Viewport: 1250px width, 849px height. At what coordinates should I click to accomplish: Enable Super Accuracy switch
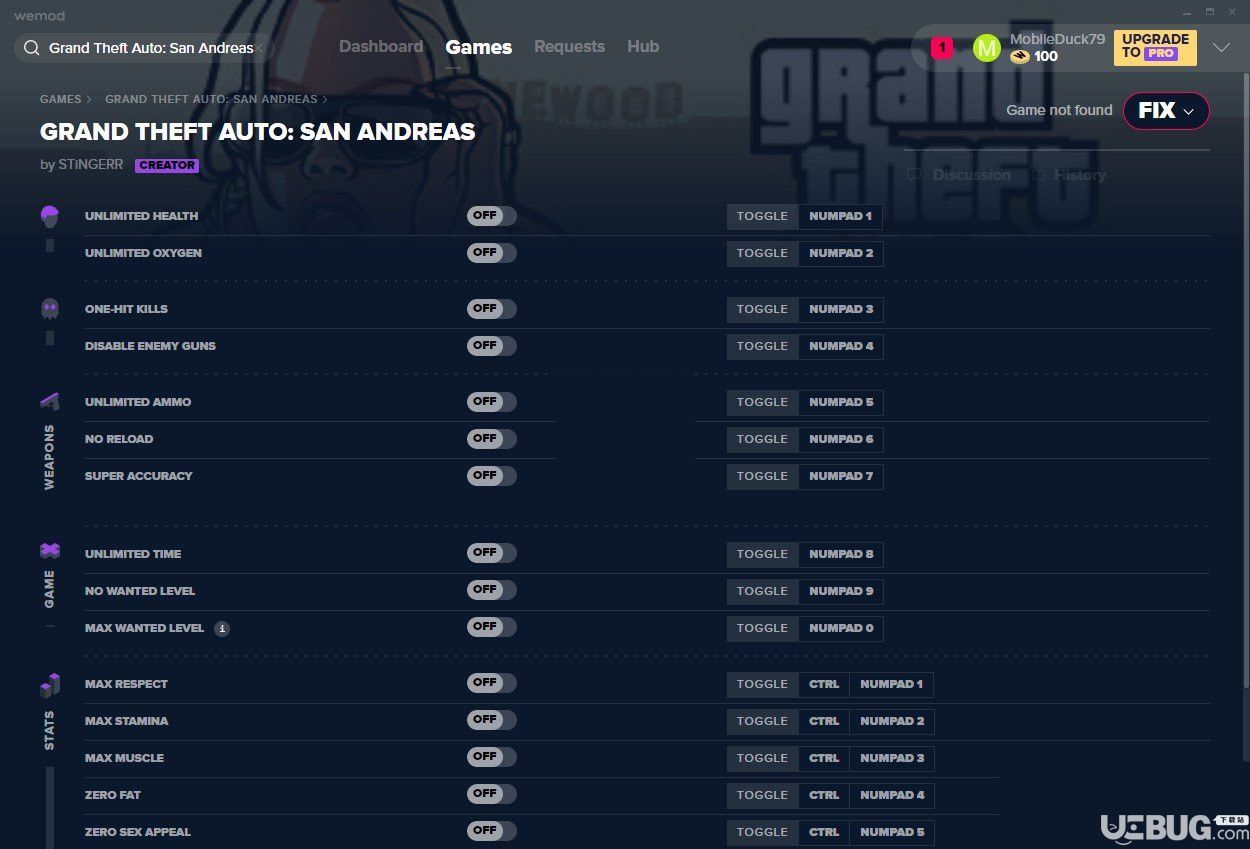point(491,476)
